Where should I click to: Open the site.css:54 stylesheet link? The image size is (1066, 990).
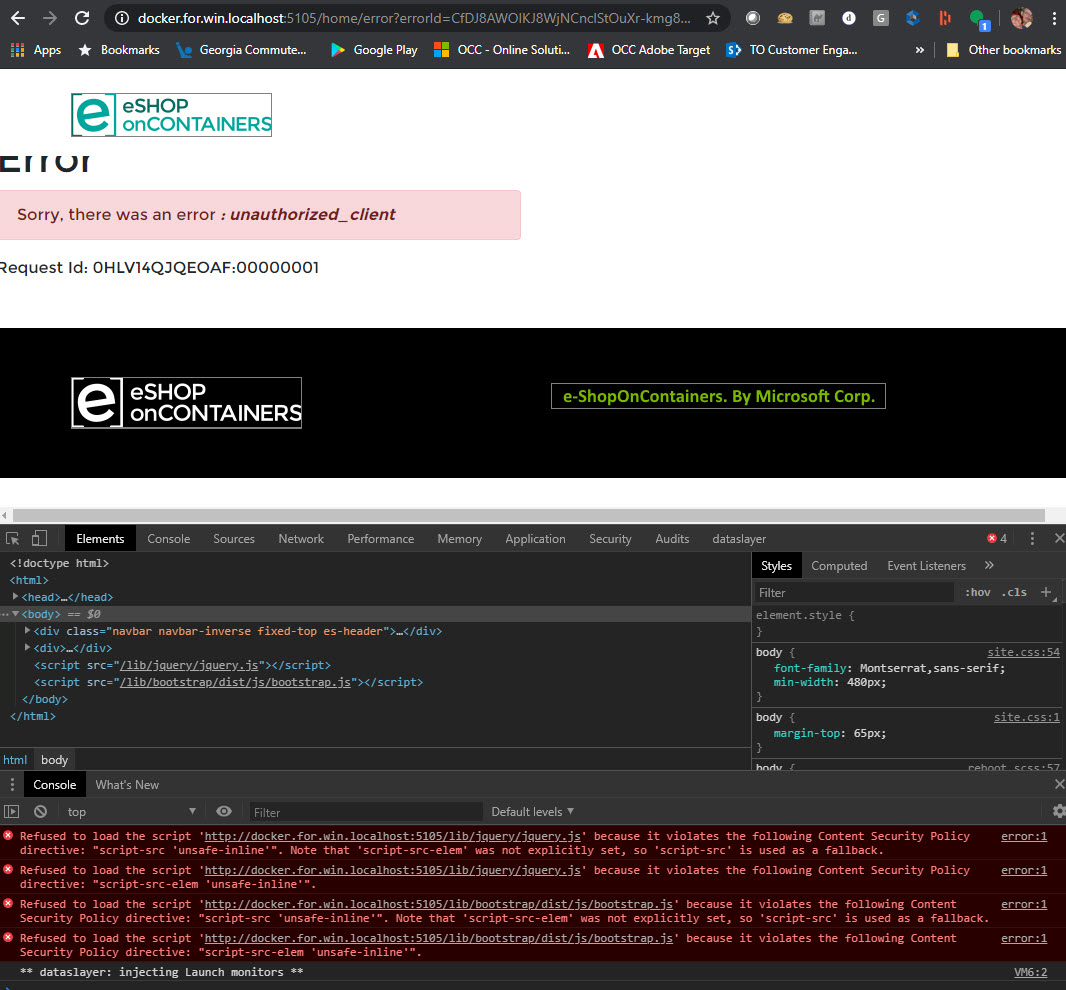(1022, 651)
